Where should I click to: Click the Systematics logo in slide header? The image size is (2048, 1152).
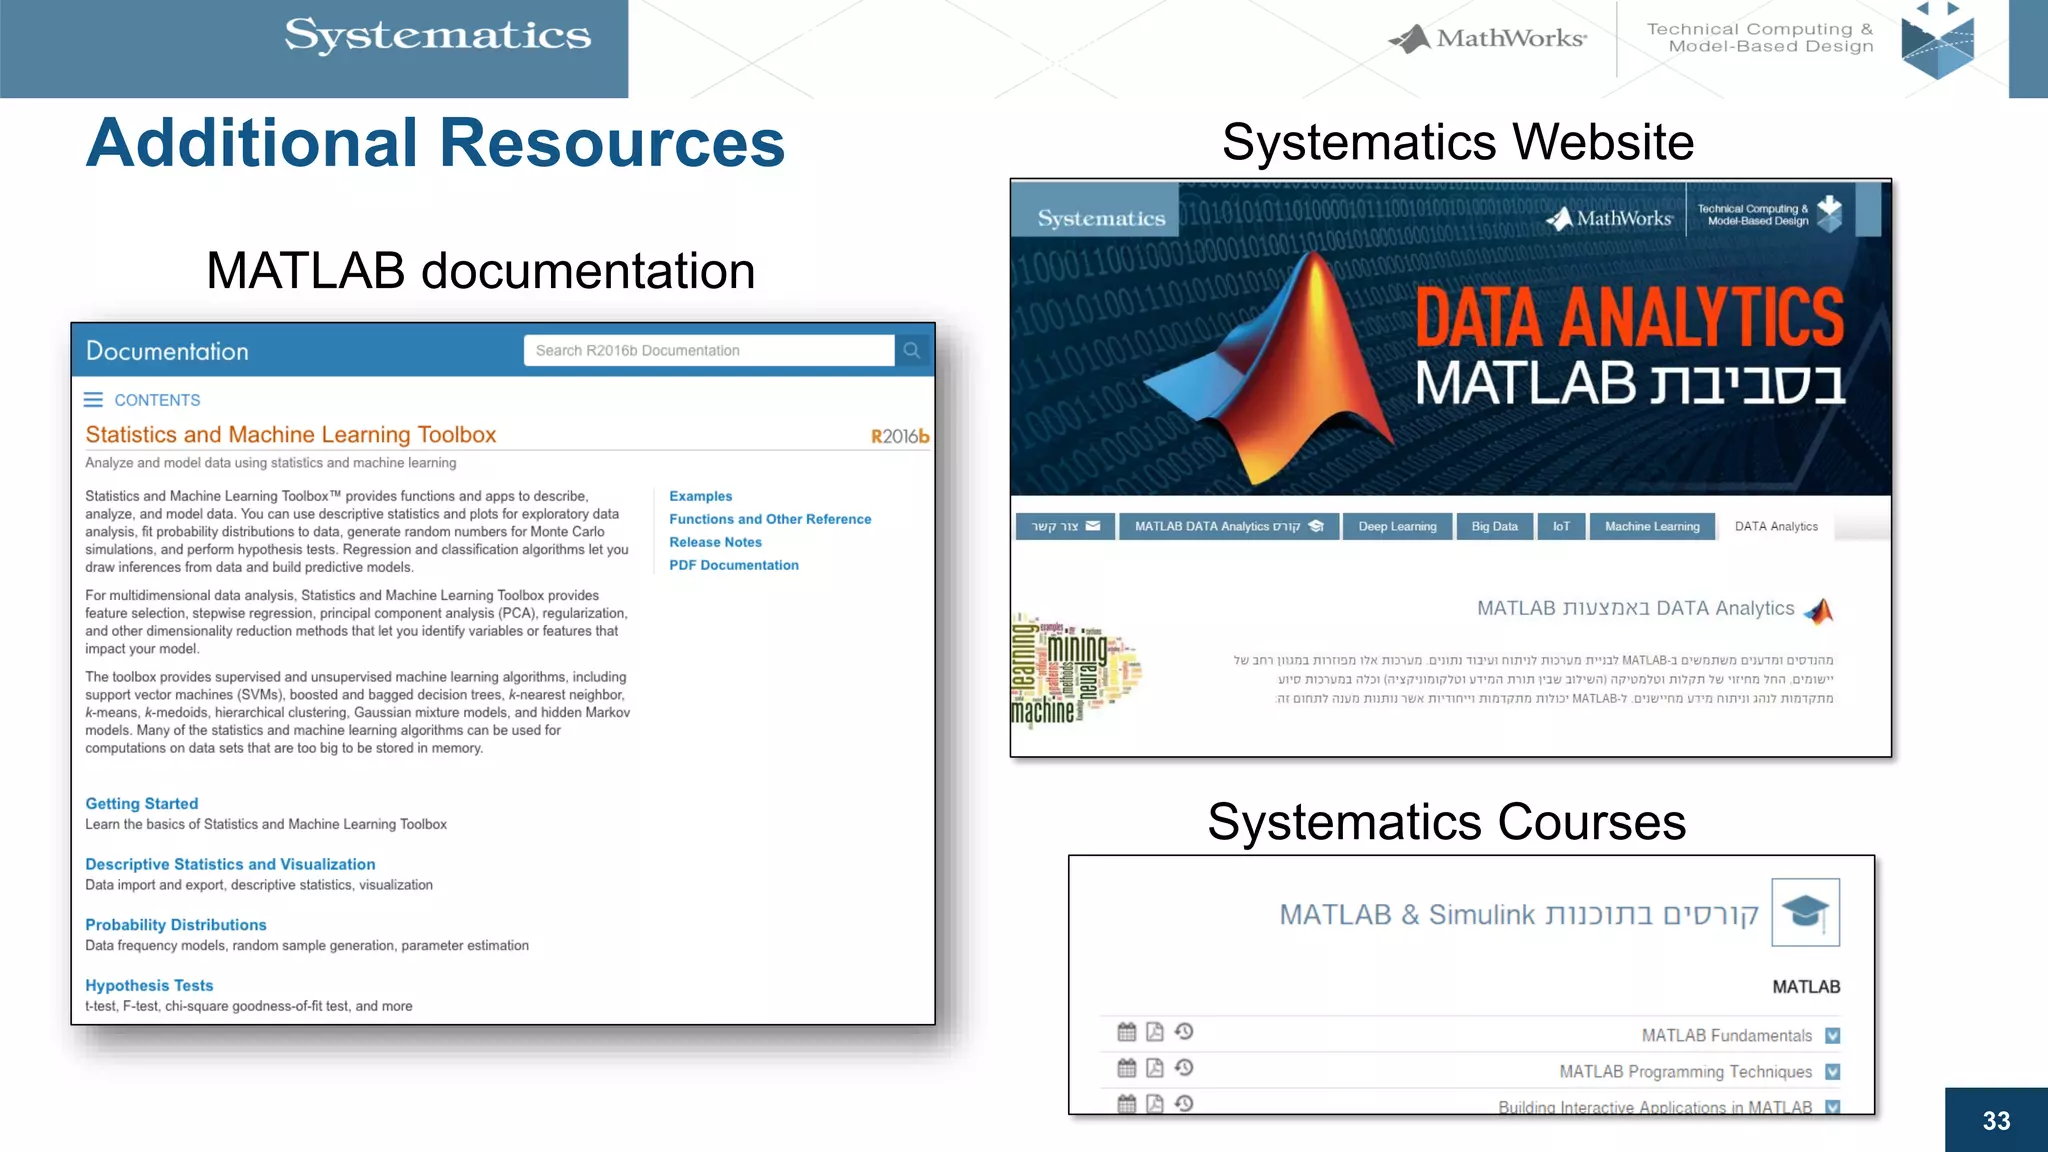click(438, 35)
